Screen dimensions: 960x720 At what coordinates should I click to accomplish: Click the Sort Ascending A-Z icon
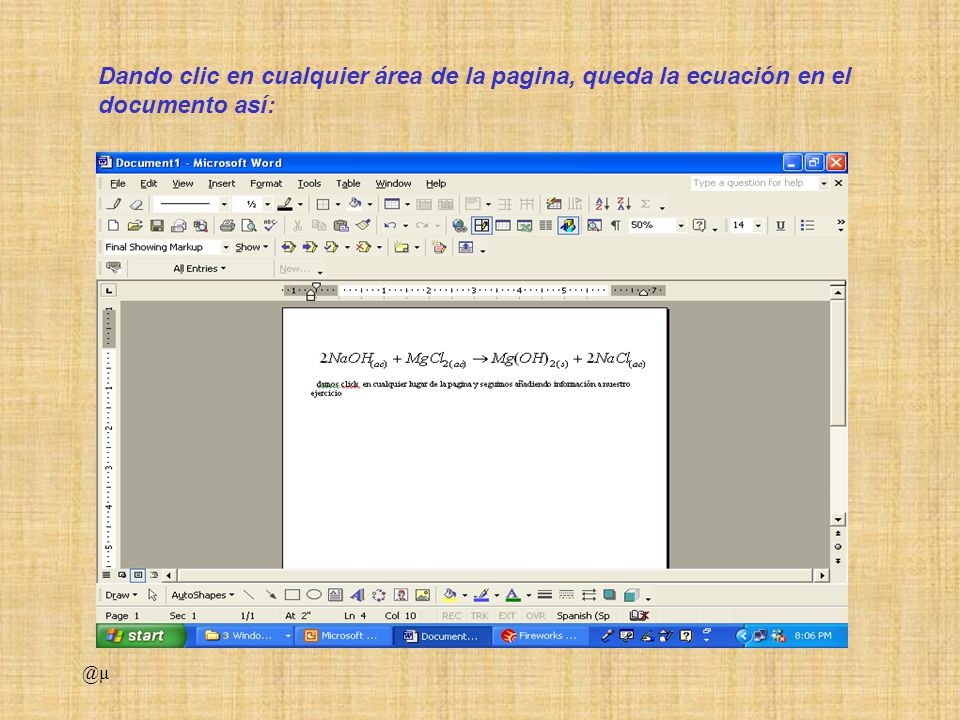click(x=602, y=204)
